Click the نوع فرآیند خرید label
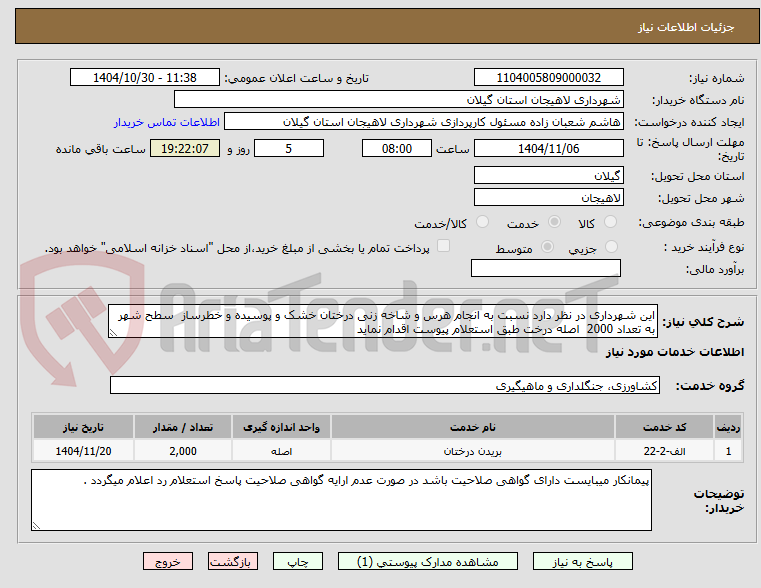The width and height of the screenshot is (761, 588). coord(704,247)
